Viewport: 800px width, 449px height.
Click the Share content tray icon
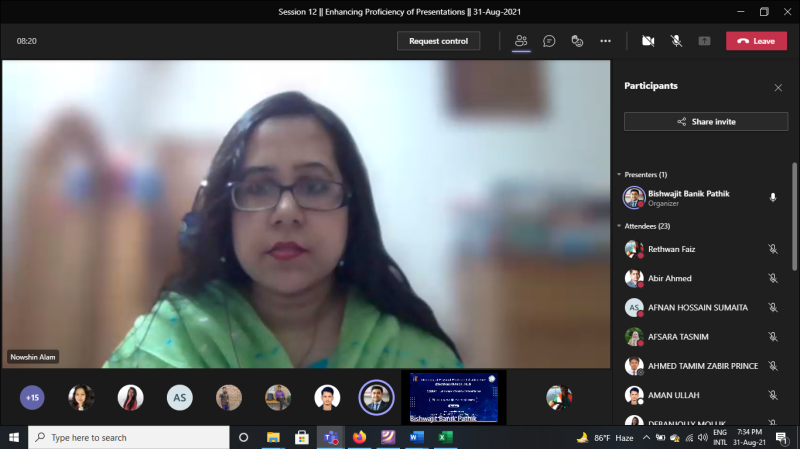tap(704, 41)
